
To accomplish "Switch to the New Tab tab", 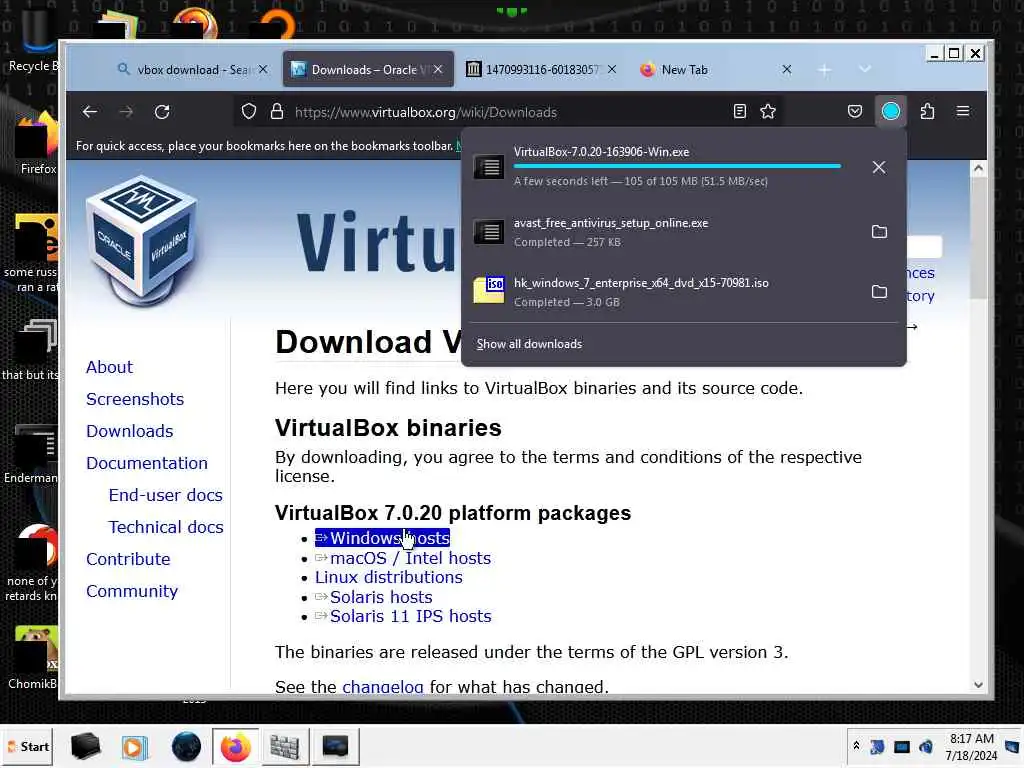I will [715, 70].
